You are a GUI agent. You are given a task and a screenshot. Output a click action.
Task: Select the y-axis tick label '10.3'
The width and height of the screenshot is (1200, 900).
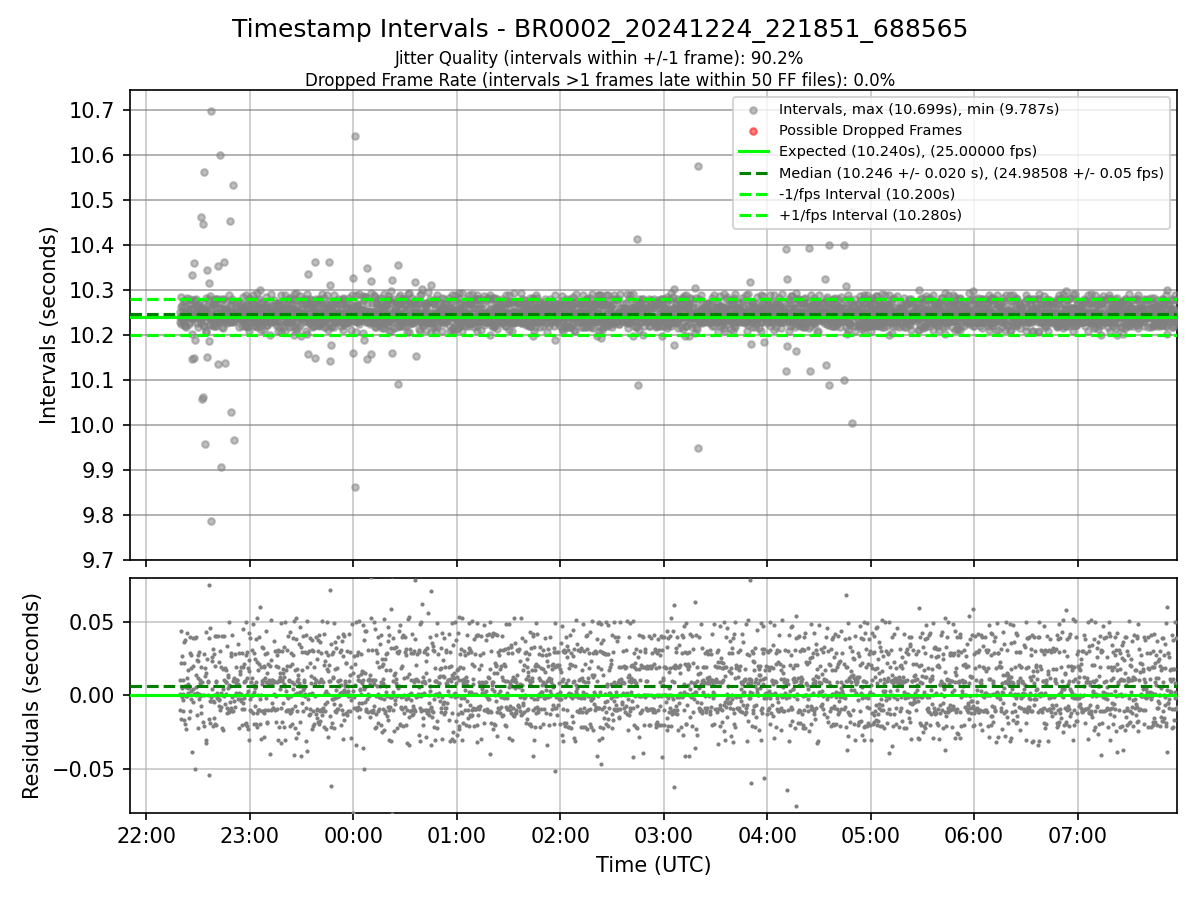click(x=91, y=290)
